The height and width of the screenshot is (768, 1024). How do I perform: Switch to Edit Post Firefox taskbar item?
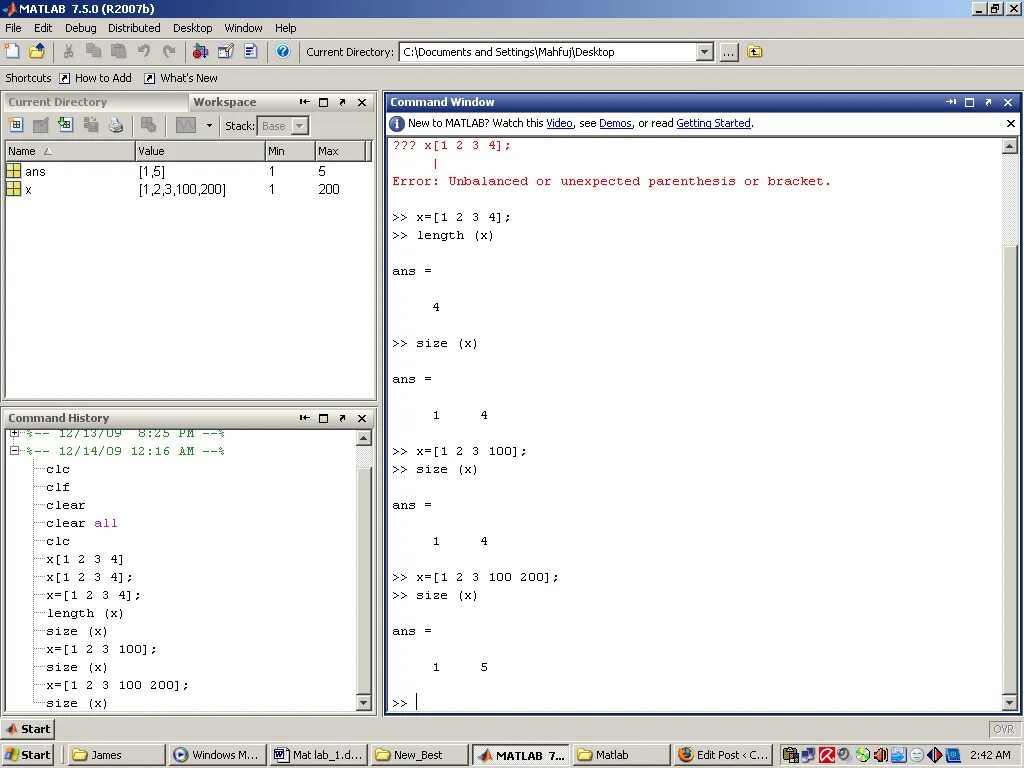(722, 755)
